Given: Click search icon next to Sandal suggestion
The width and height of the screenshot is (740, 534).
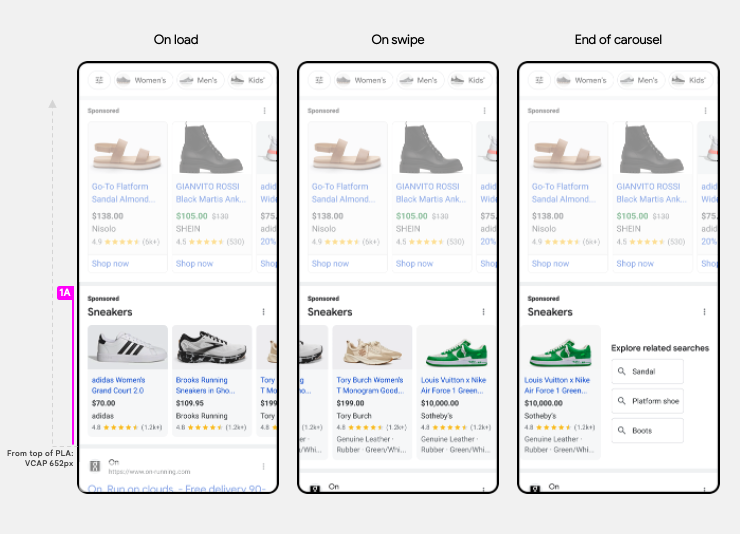Looking at the screenshot, I should [622, 371].
